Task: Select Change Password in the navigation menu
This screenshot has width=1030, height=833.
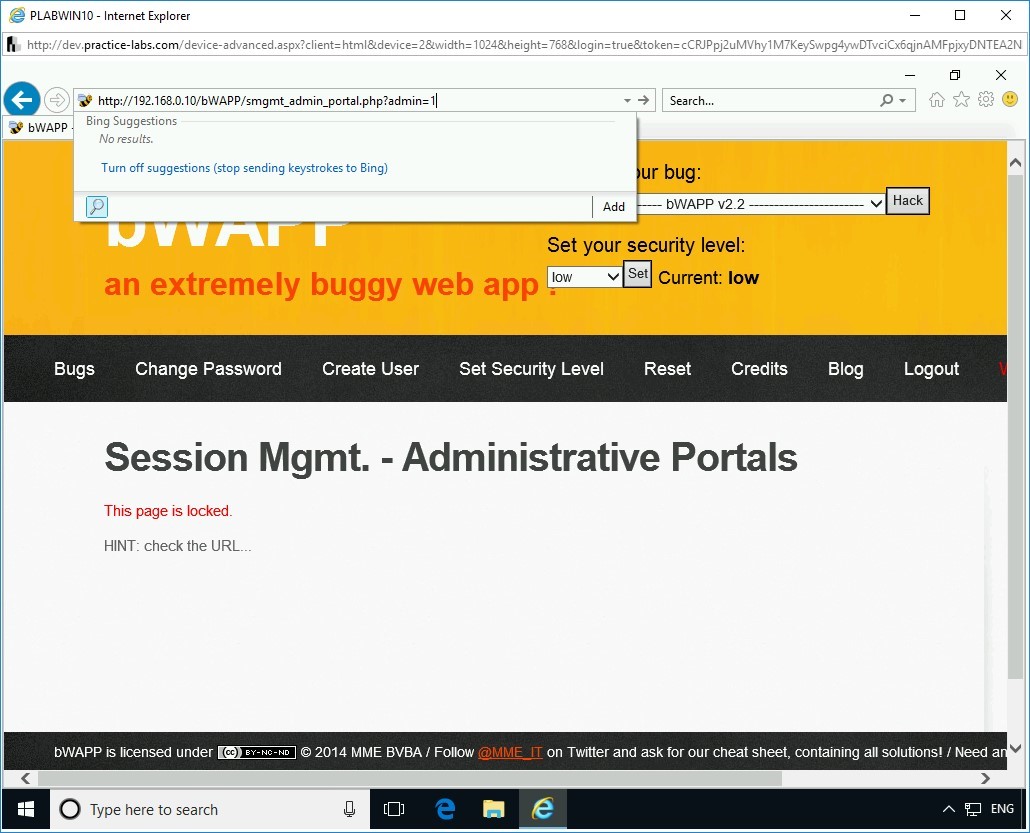Action: pos(208,369)
